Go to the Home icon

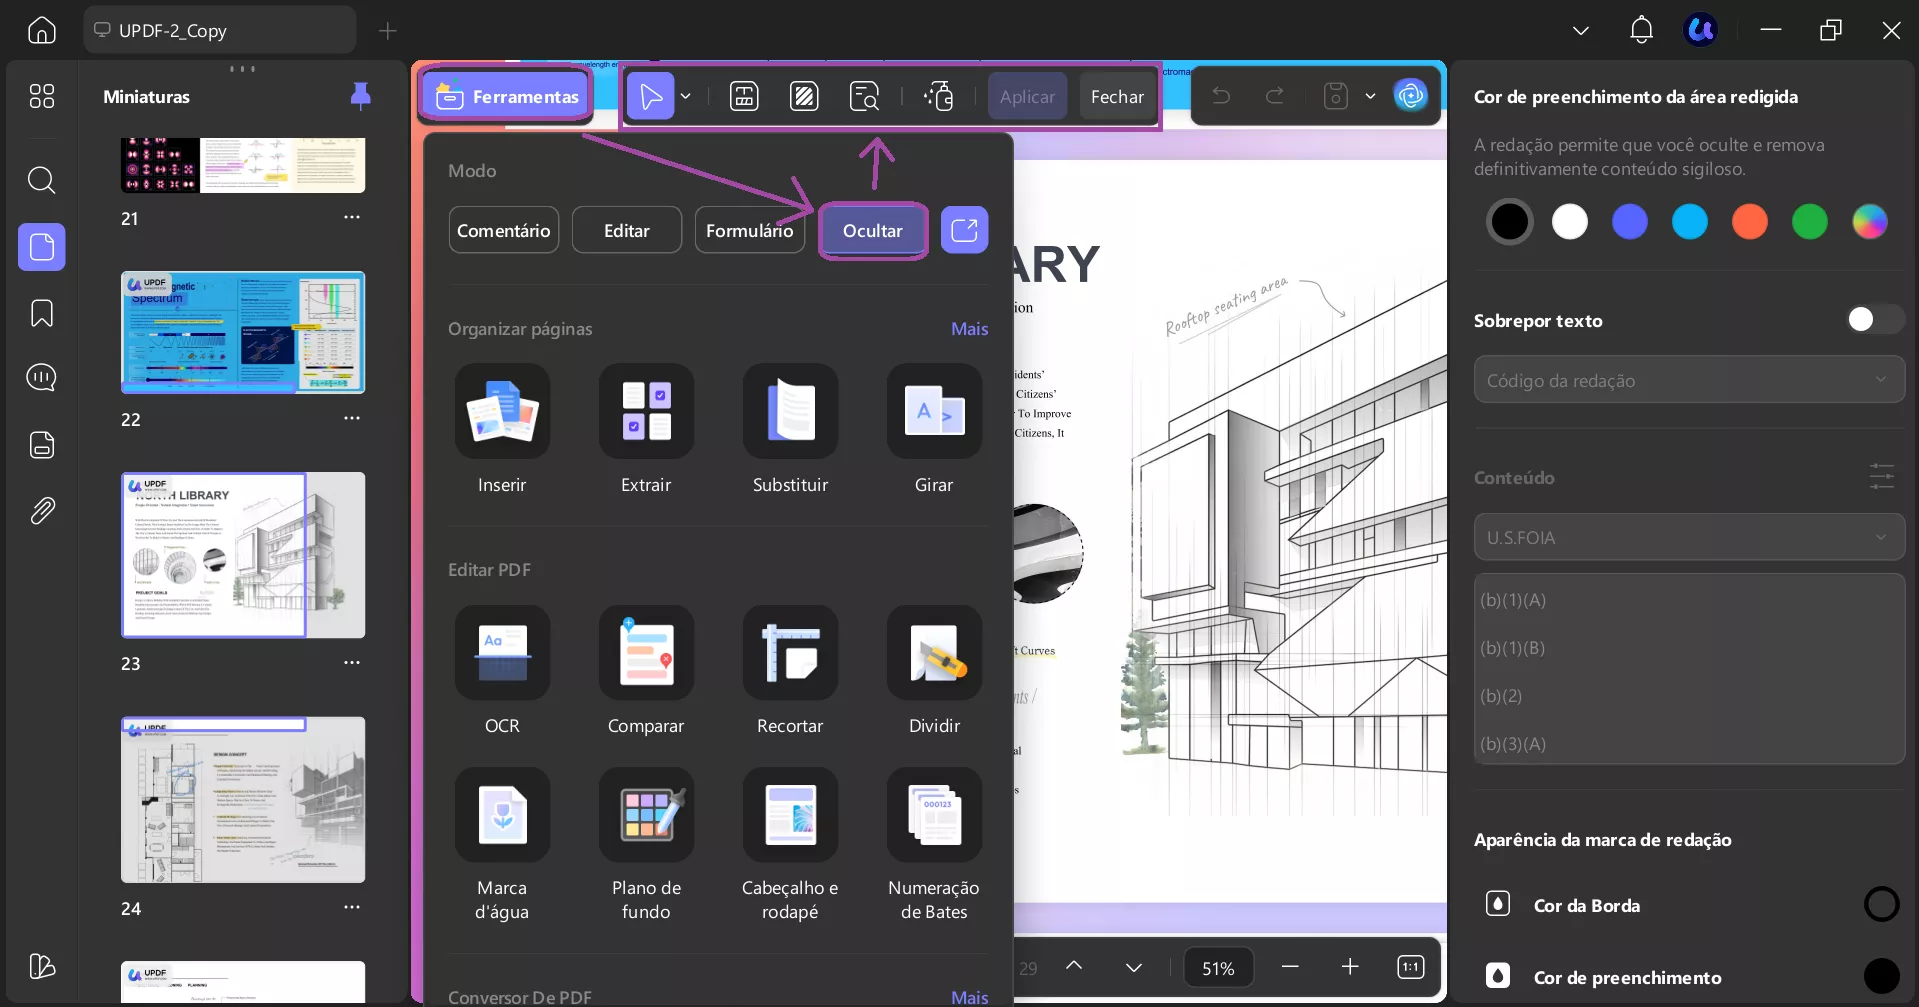coord(42,30)
